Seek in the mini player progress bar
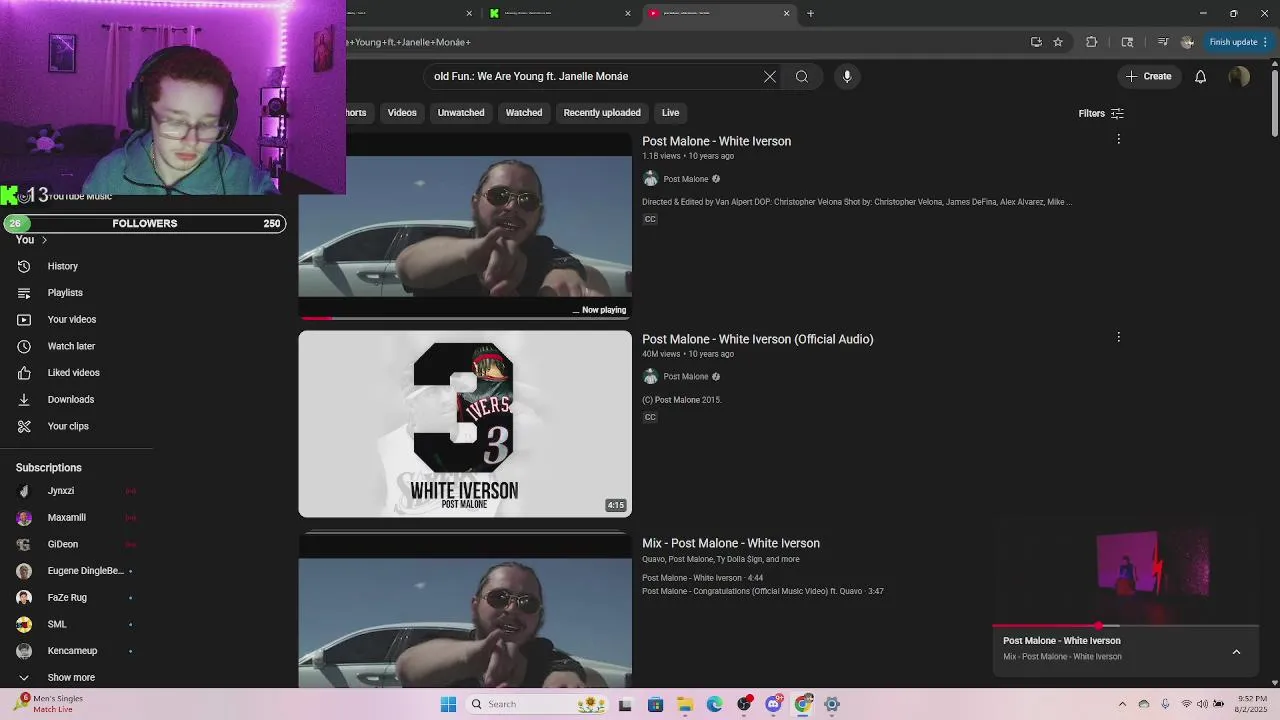 [1125, 626]
